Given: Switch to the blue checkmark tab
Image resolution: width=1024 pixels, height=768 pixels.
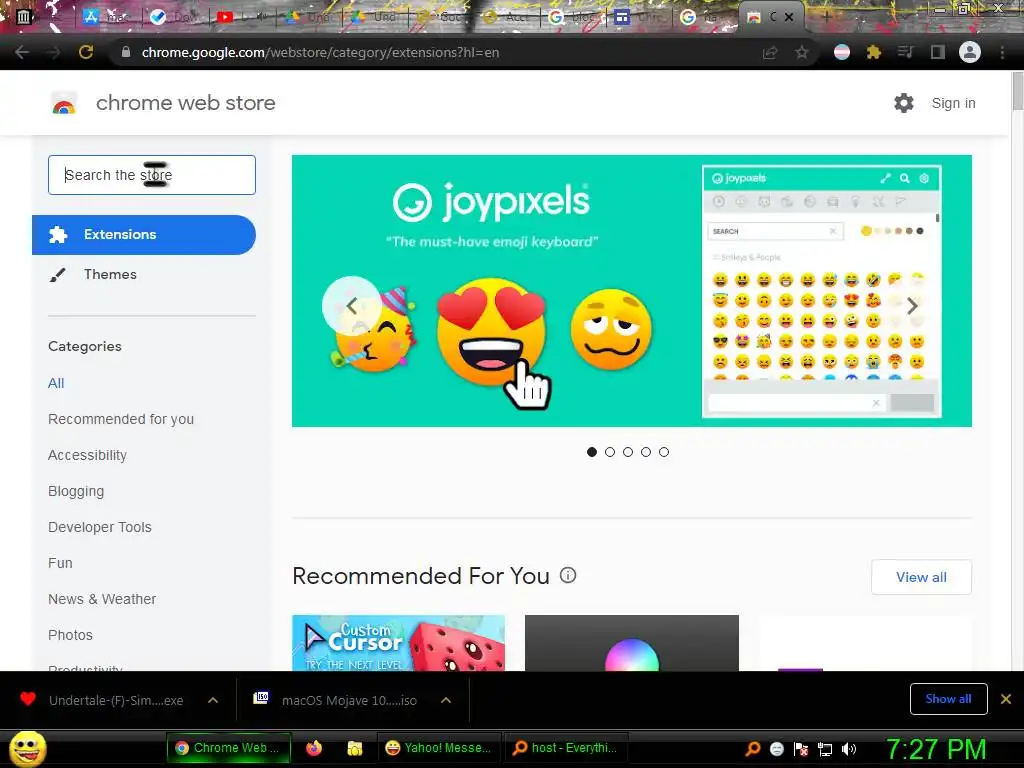Looking at the screenshot, I should (174, 17).
